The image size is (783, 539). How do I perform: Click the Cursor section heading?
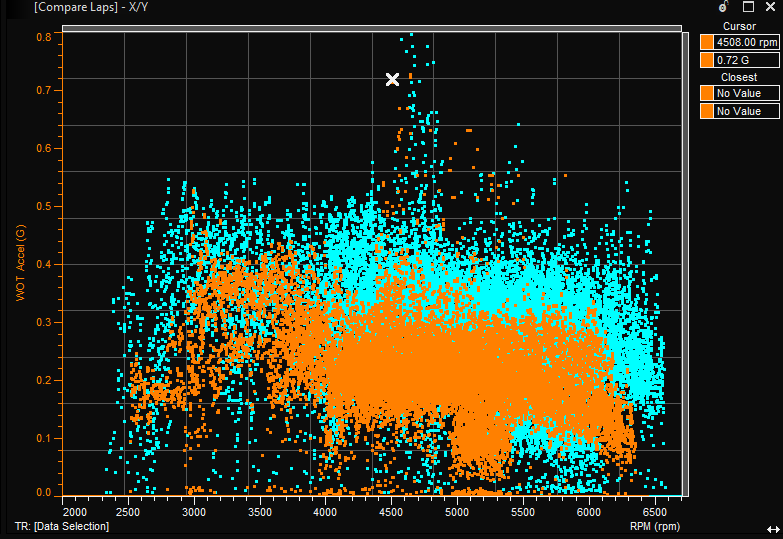tap(739, 26)
